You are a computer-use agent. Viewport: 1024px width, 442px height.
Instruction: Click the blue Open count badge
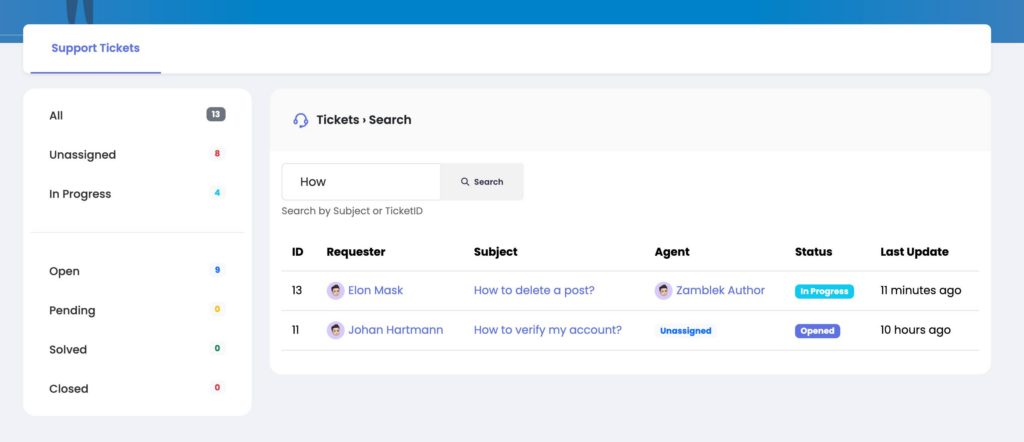217,271
